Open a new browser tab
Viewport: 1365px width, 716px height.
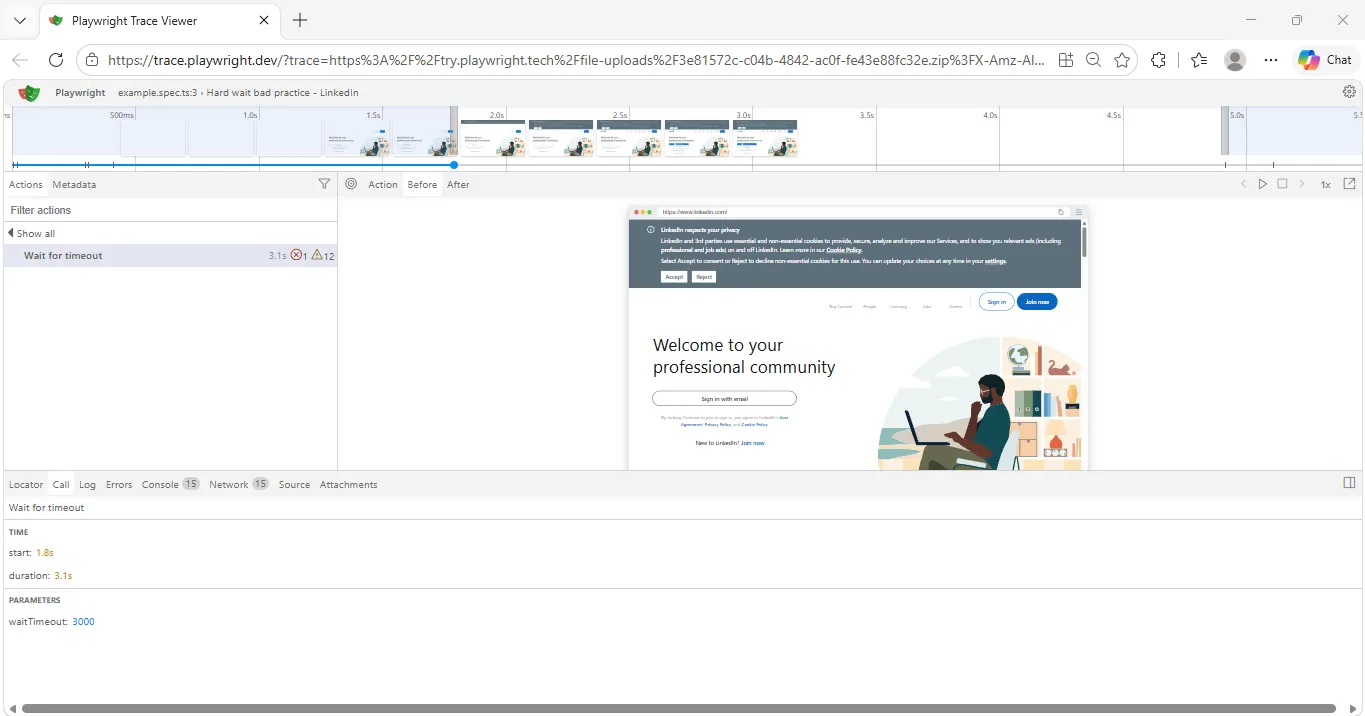click(x=300, y=20)
